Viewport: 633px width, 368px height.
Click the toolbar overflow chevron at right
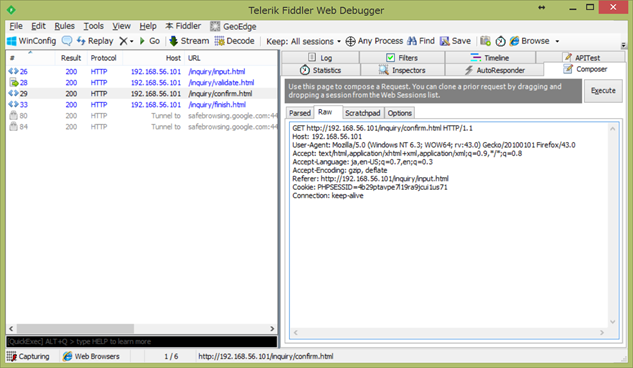tap(623, 45)
